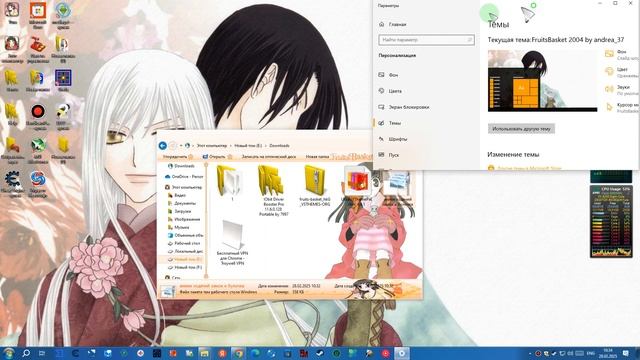Click current theme preview thumbnail
This screenshot has height=360, width=640.
(542, 81)
